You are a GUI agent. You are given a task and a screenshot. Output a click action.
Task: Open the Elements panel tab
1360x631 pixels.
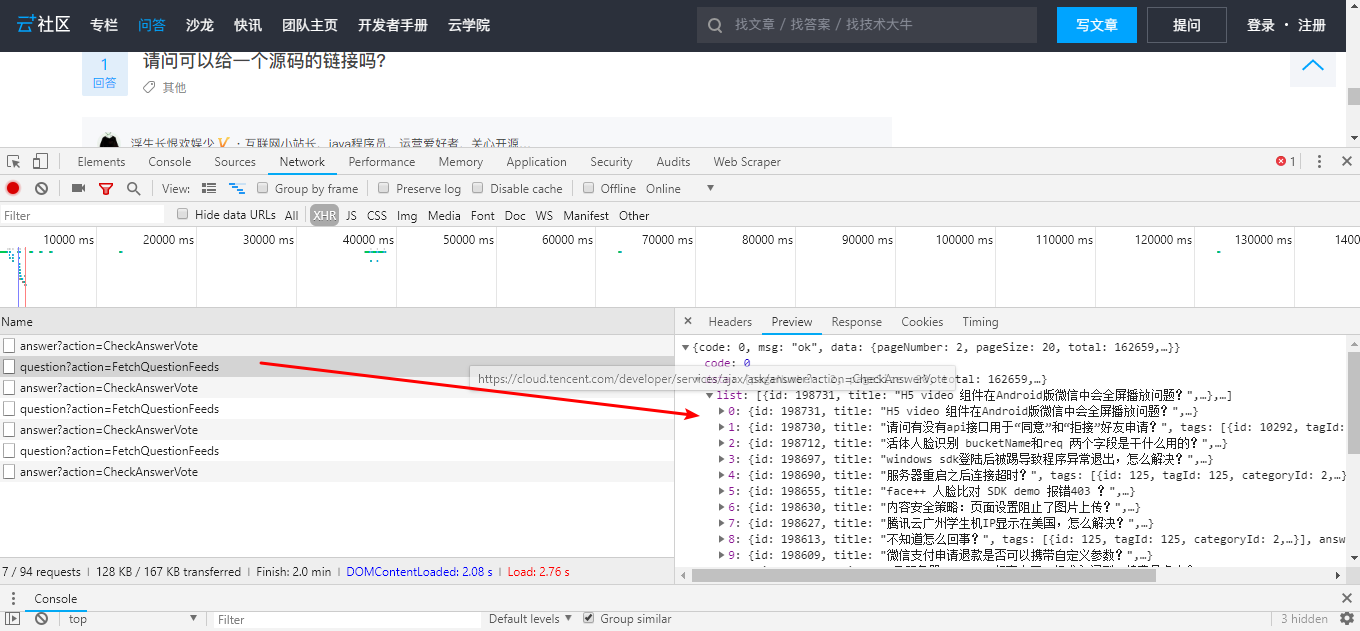click(101, 162)
